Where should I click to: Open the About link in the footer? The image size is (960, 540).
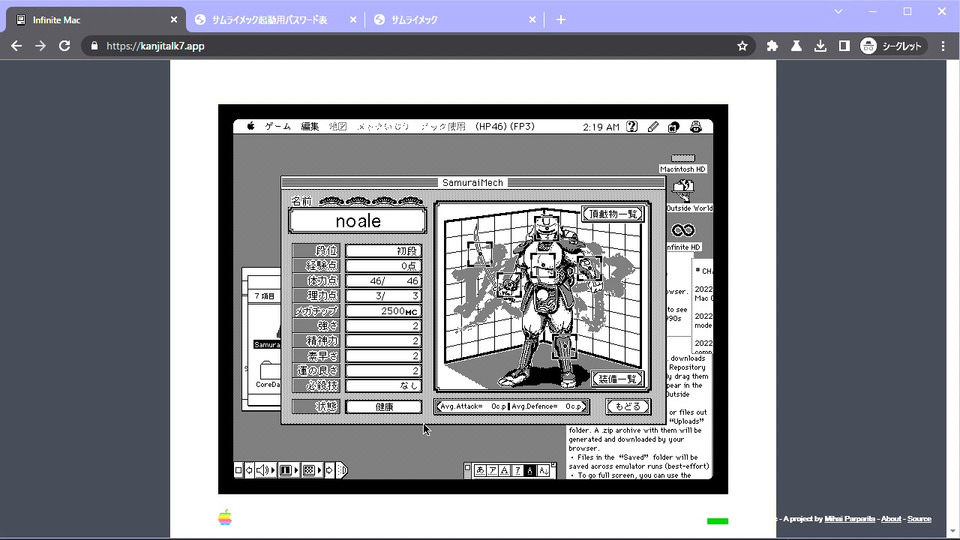891,519
